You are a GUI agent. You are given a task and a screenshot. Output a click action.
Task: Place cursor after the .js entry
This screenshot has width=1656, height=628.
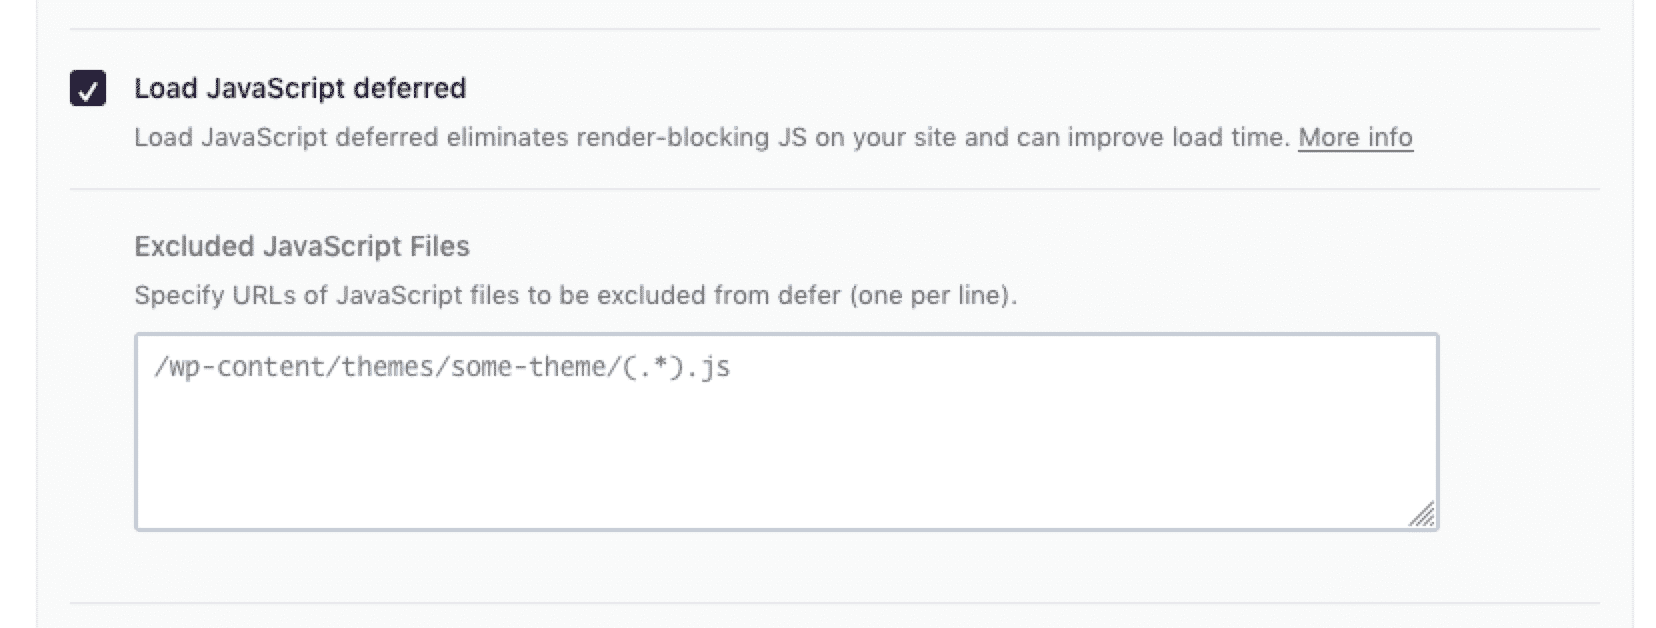pos(735,366)
